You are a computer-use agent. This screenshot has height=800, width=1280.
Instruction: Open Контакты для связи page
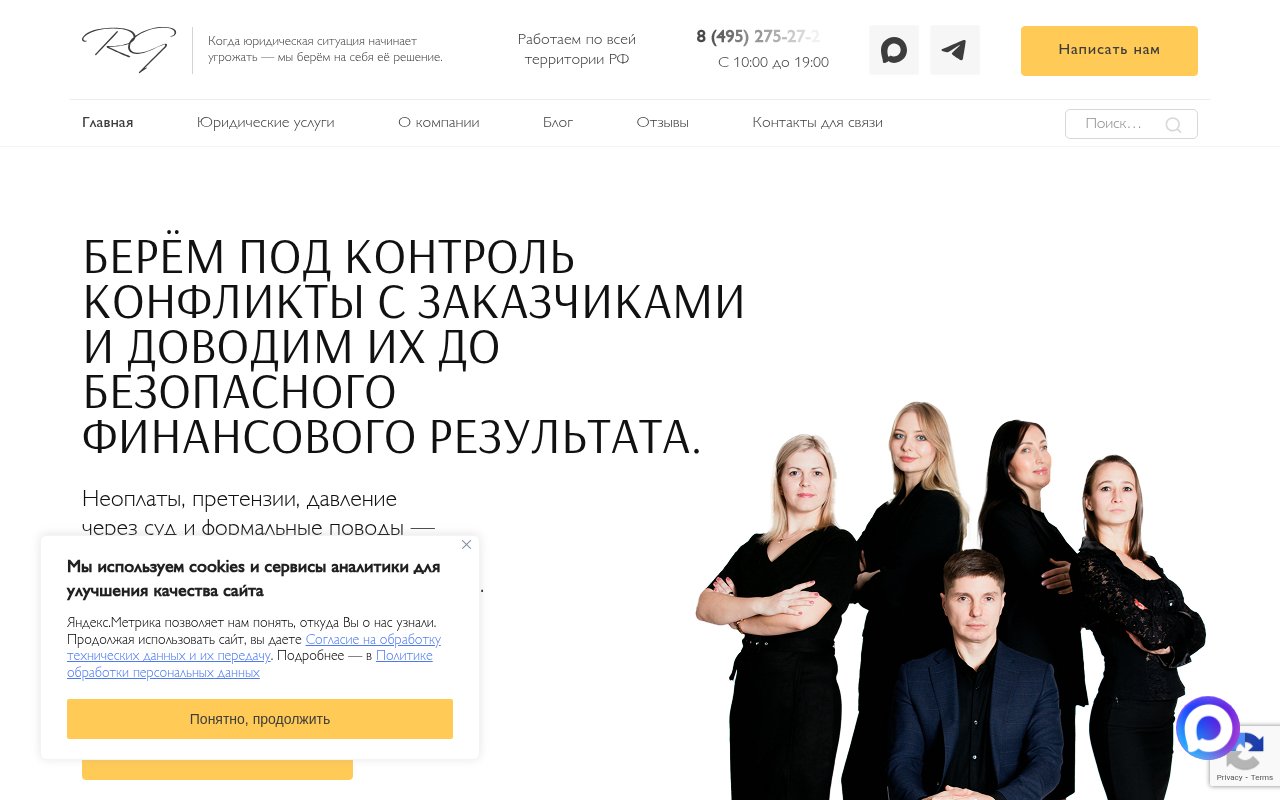[x=818, y=123]
